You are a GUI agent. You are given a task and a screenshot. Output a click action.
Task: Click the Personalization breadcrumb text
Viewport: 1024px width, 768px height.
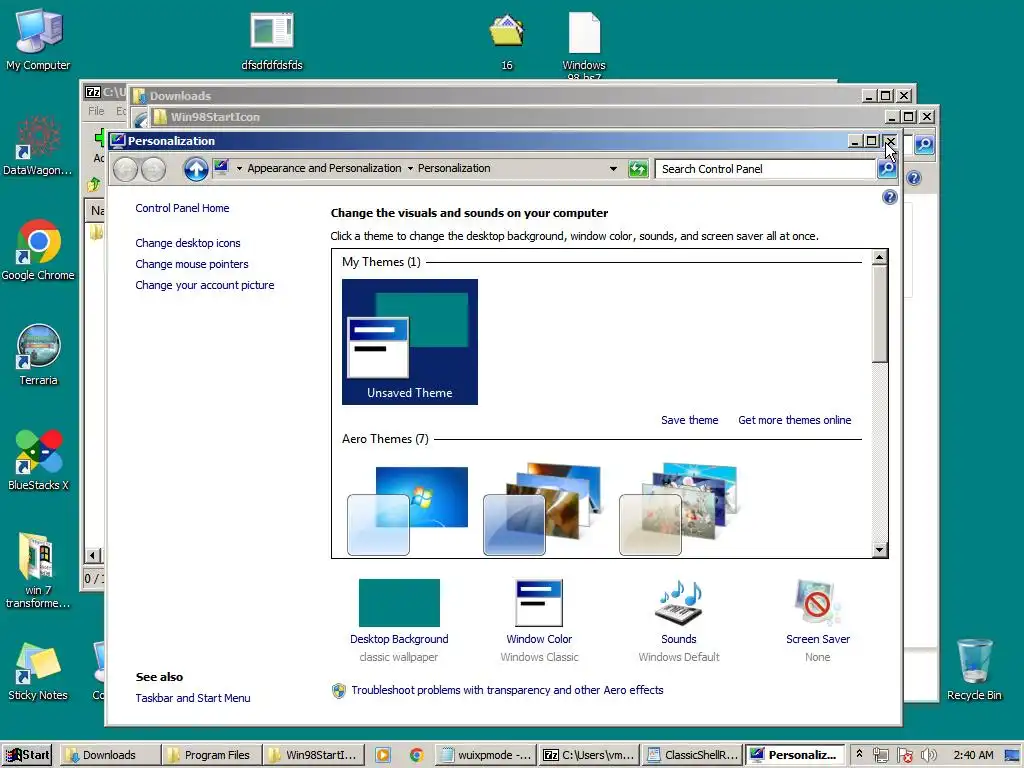coord(454,168)
